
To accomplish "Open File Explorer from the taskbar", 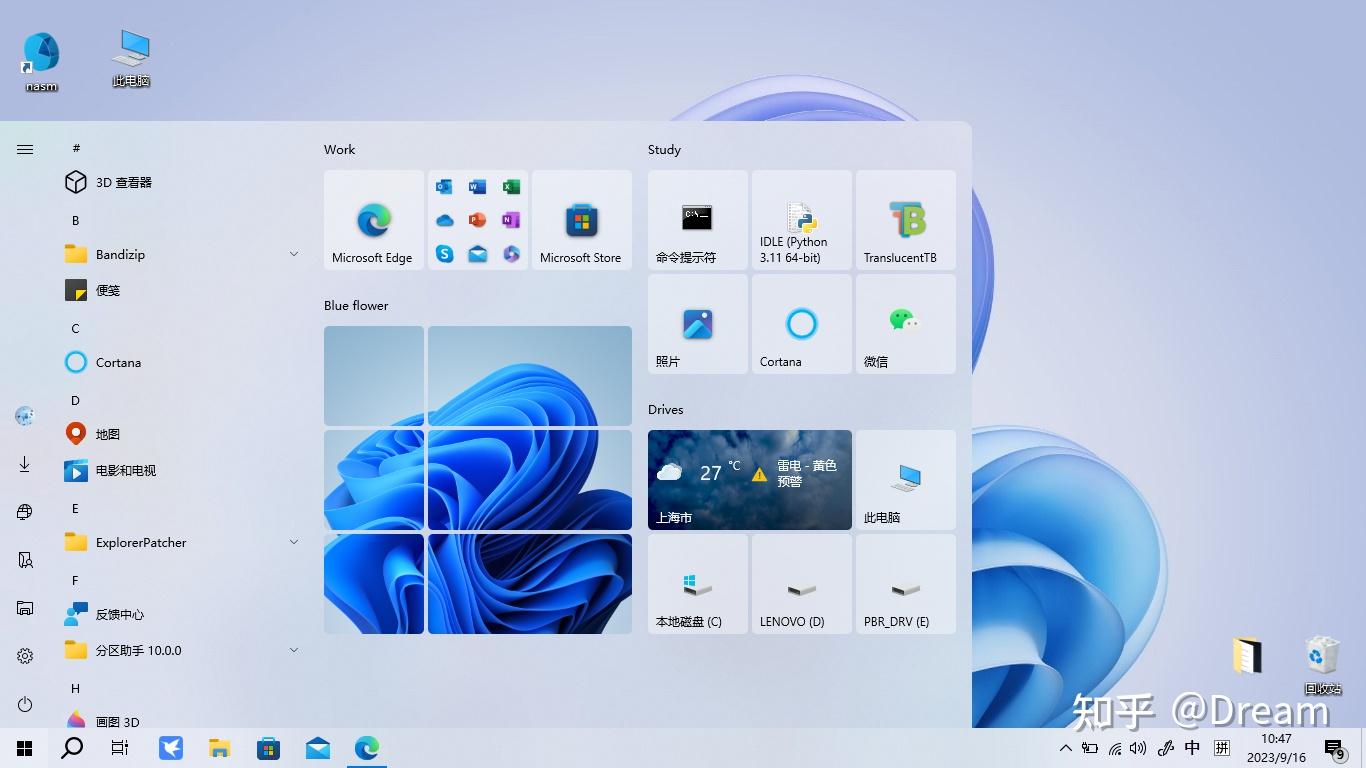I will (x=219, y=748).
